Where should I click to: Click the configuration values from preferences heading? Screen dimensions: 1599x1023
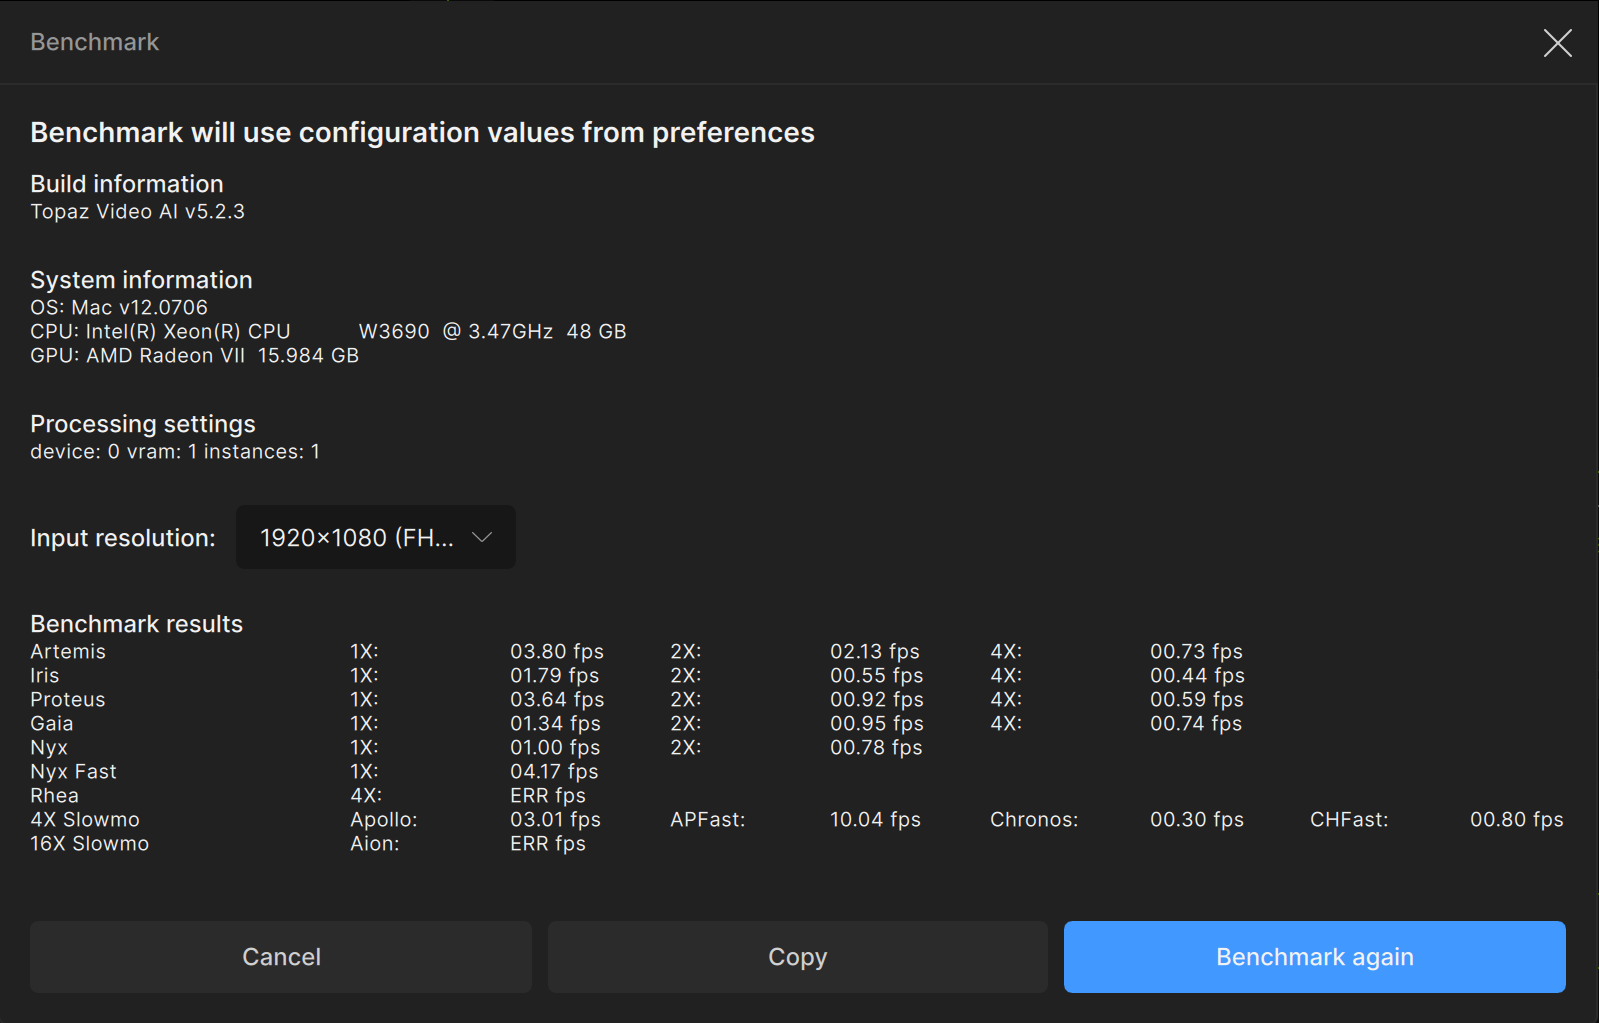pos(422,133)
